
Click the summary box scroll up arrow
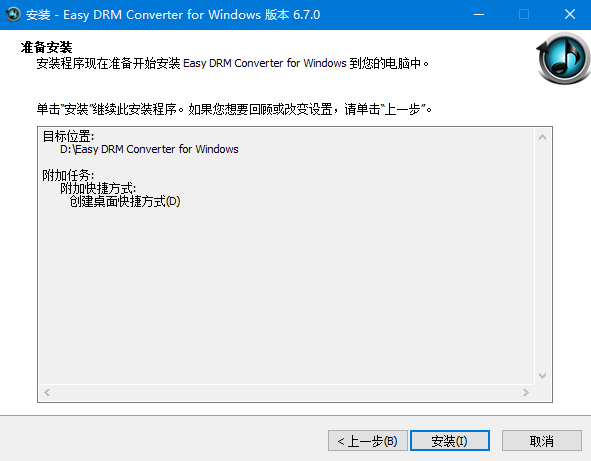tap(542, 137)
